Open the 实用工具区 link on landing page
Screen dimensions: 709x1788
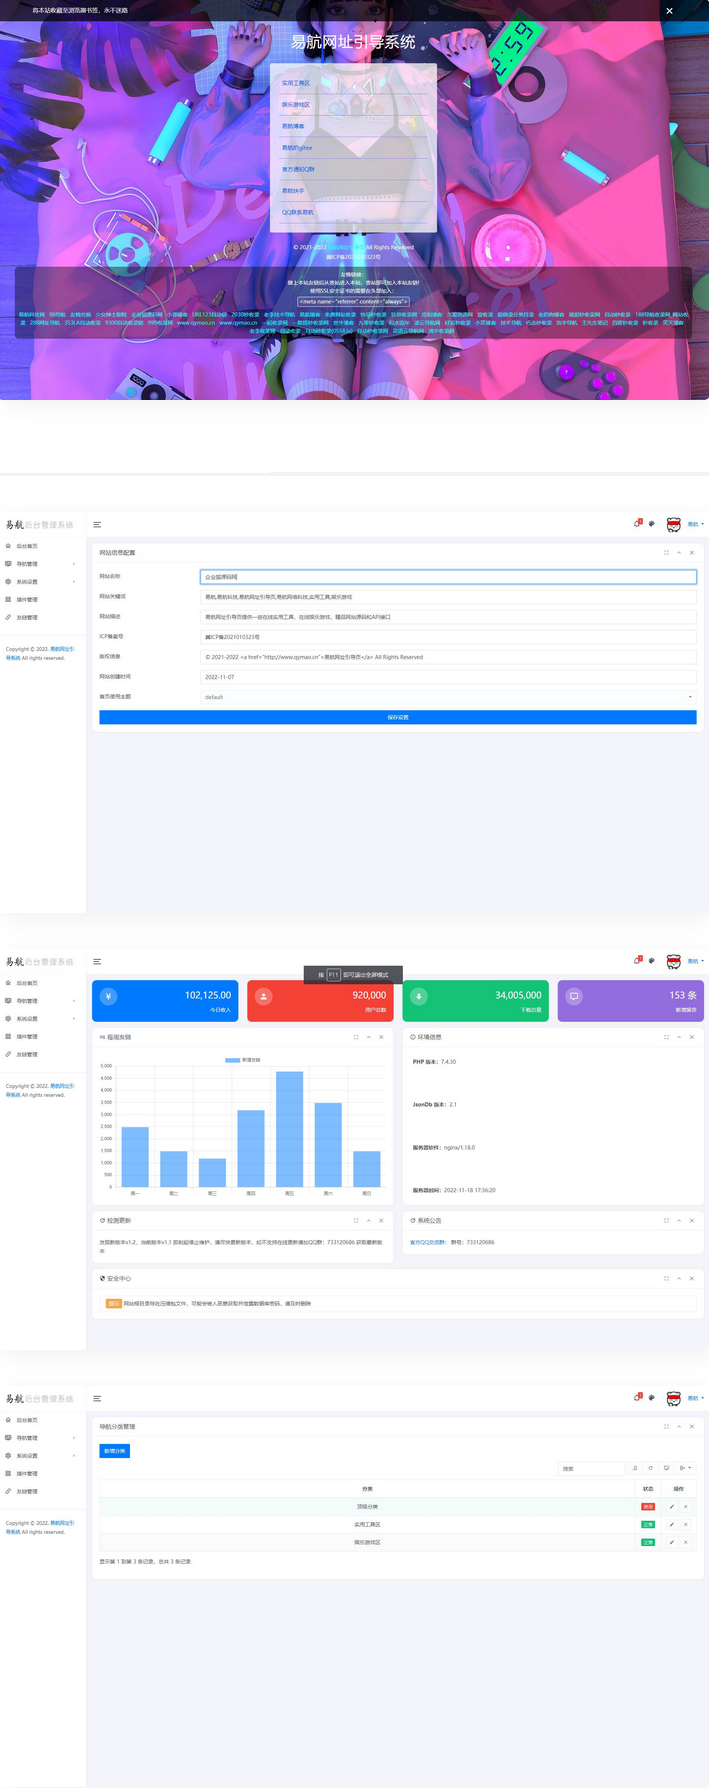point(296,83)
